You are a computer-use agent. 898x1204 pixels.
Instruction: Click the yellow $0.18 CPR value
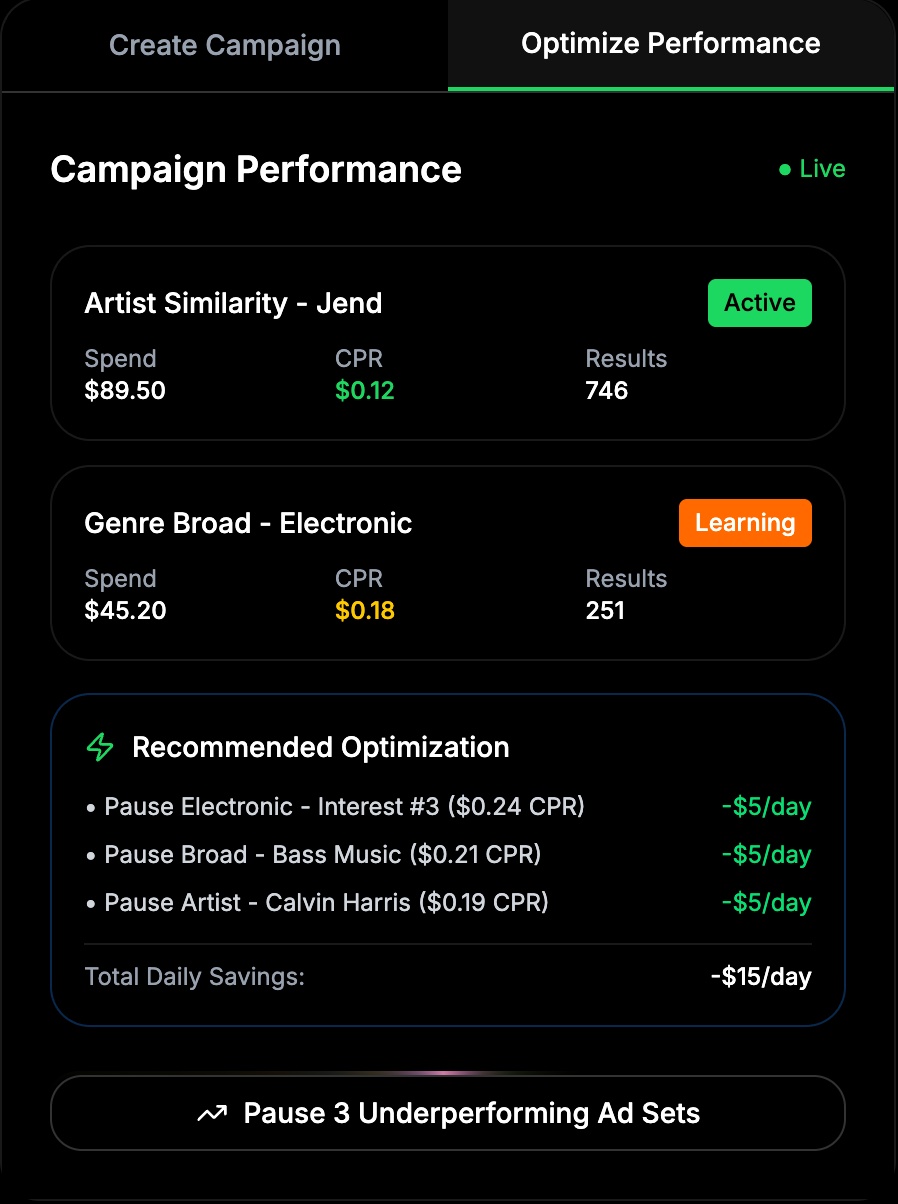click(365, 611)
